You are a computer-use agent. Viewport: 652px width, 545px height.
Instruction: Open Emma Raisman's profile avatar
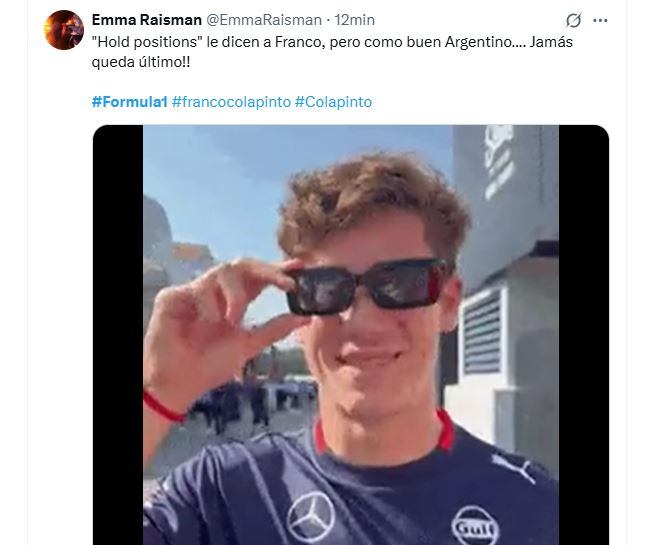tap(64, 30)
